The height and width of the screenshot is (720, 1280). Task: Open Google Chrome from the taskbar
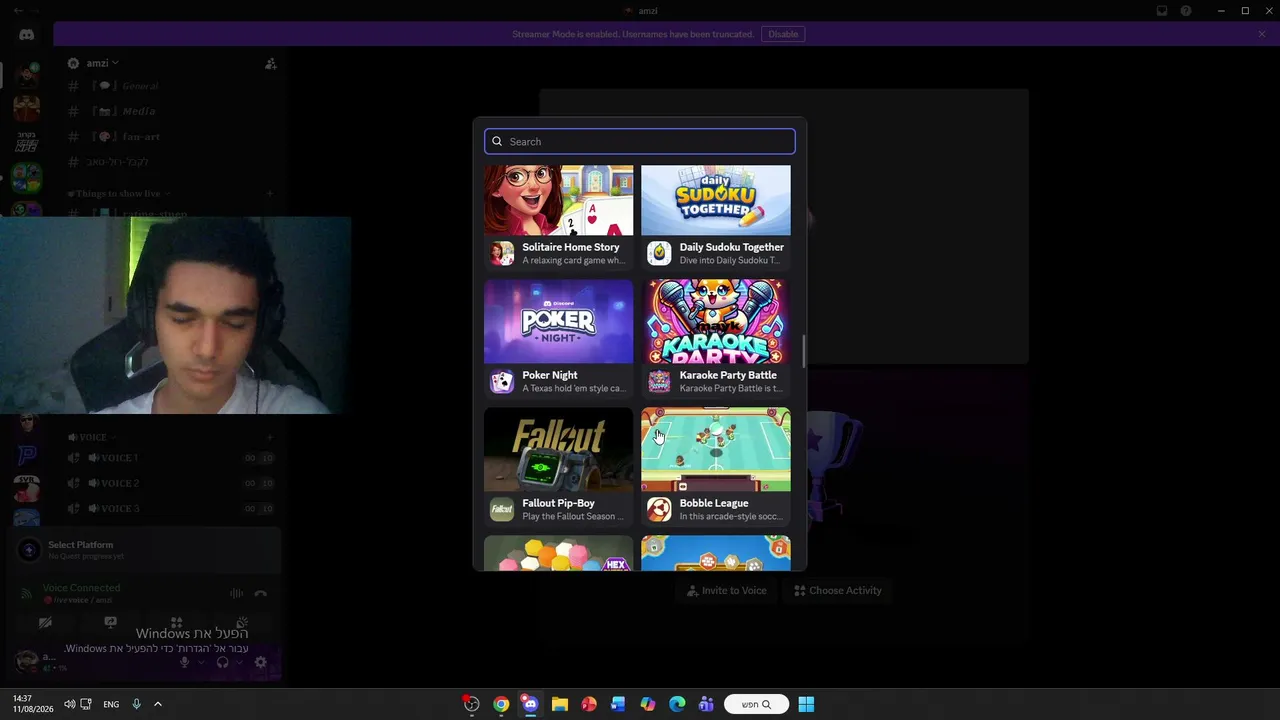click(501, 704)
